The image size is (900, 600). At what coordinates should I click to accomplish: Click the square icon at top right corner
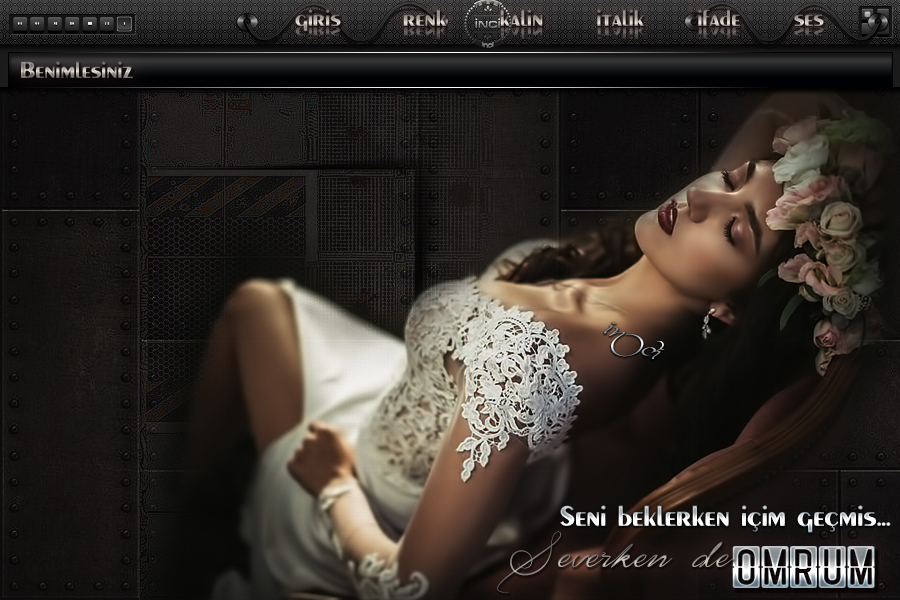tap(874, 21)
